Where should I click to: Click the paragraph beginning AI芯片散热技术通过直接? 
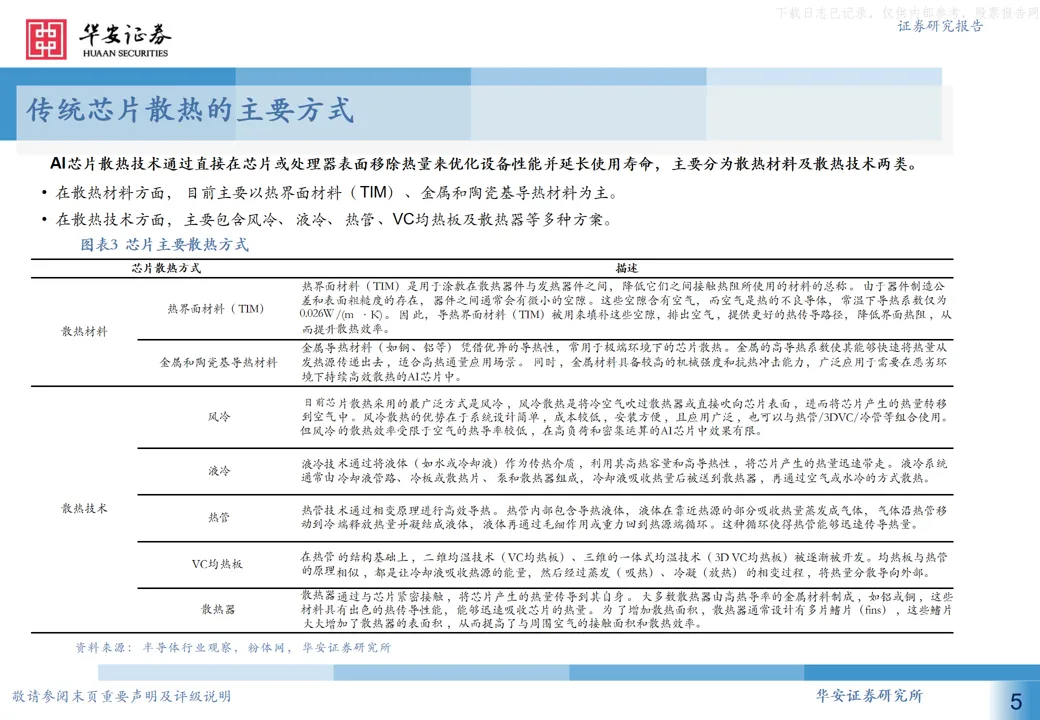click(484, 164)
